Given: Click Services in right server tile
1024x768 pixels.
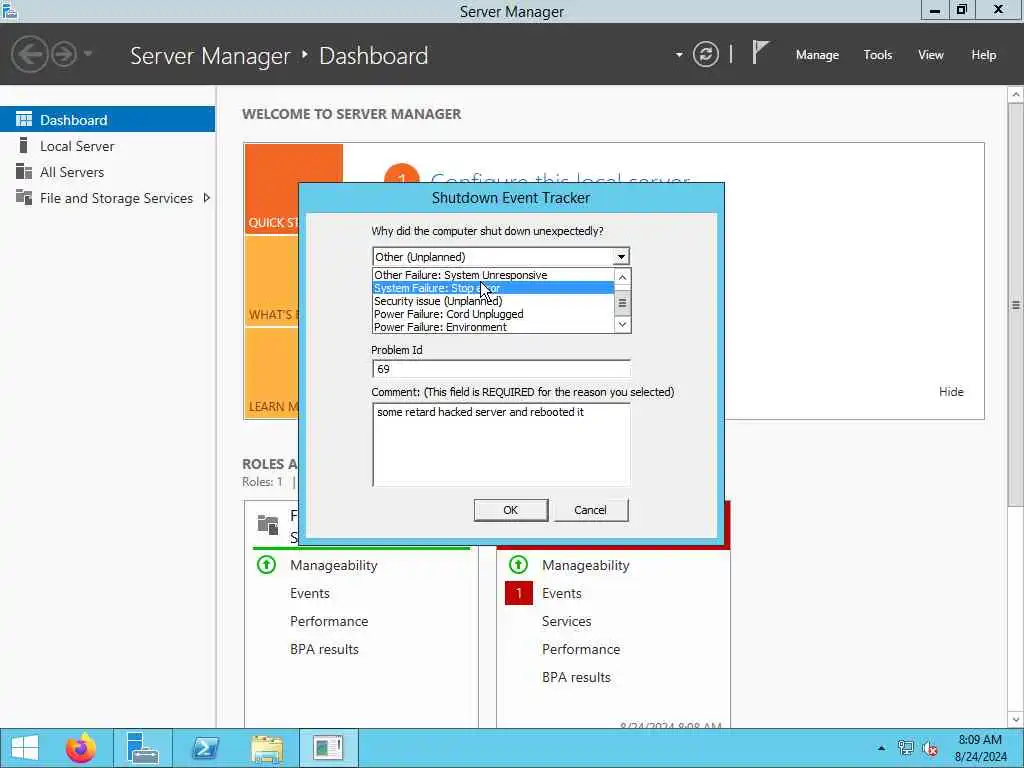Looking at the screenshot, I should (567, 621).
